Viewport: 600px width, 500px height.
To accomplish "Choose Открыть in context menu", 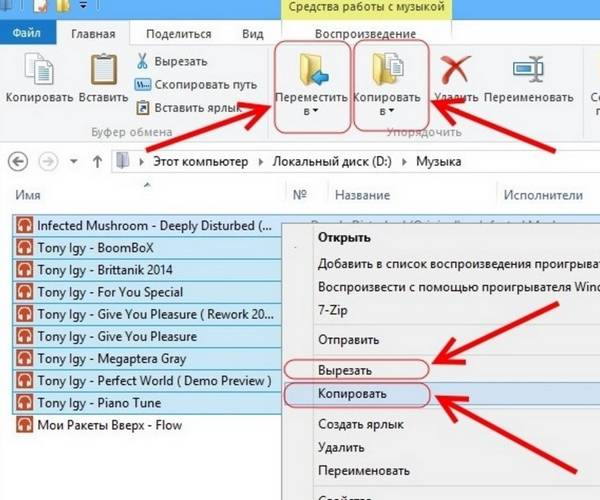I will (344, 238).
